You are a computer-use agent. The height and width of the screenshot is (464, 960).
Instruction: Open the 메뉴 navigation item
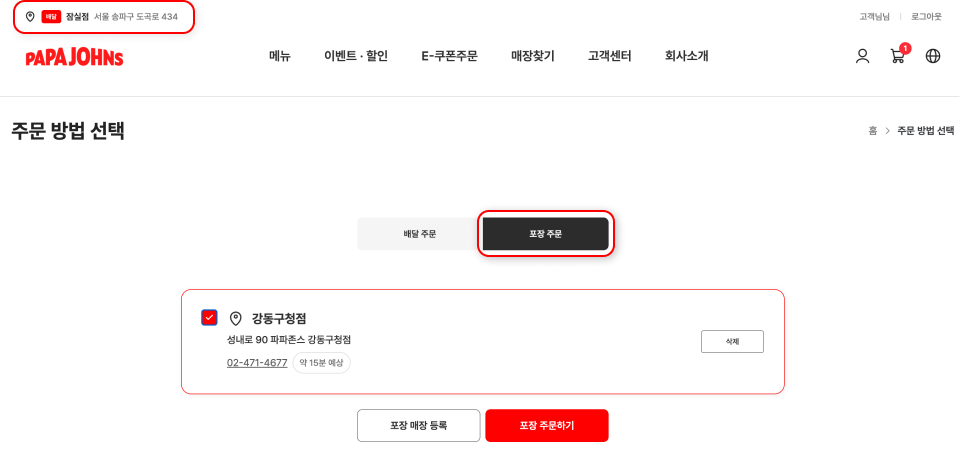coord(280,56)
